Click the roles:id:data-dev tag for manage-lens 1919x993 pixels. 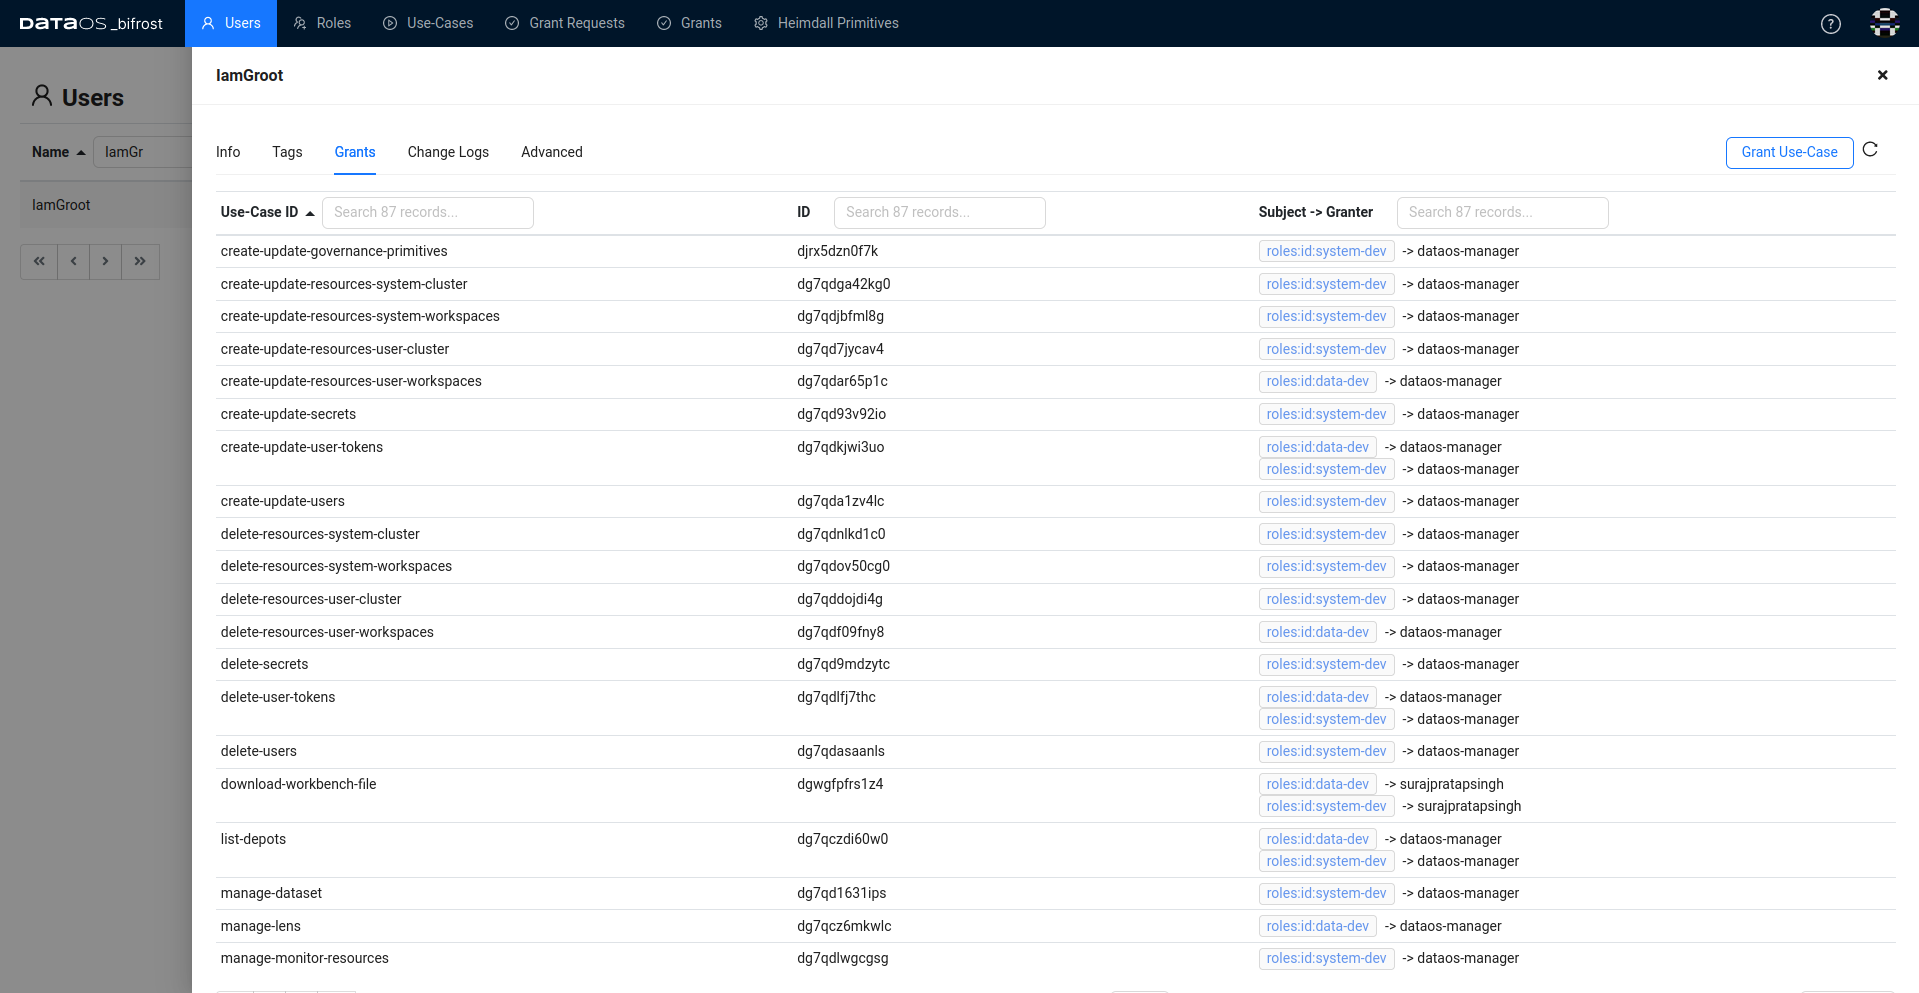click(x=1317, y=926)
